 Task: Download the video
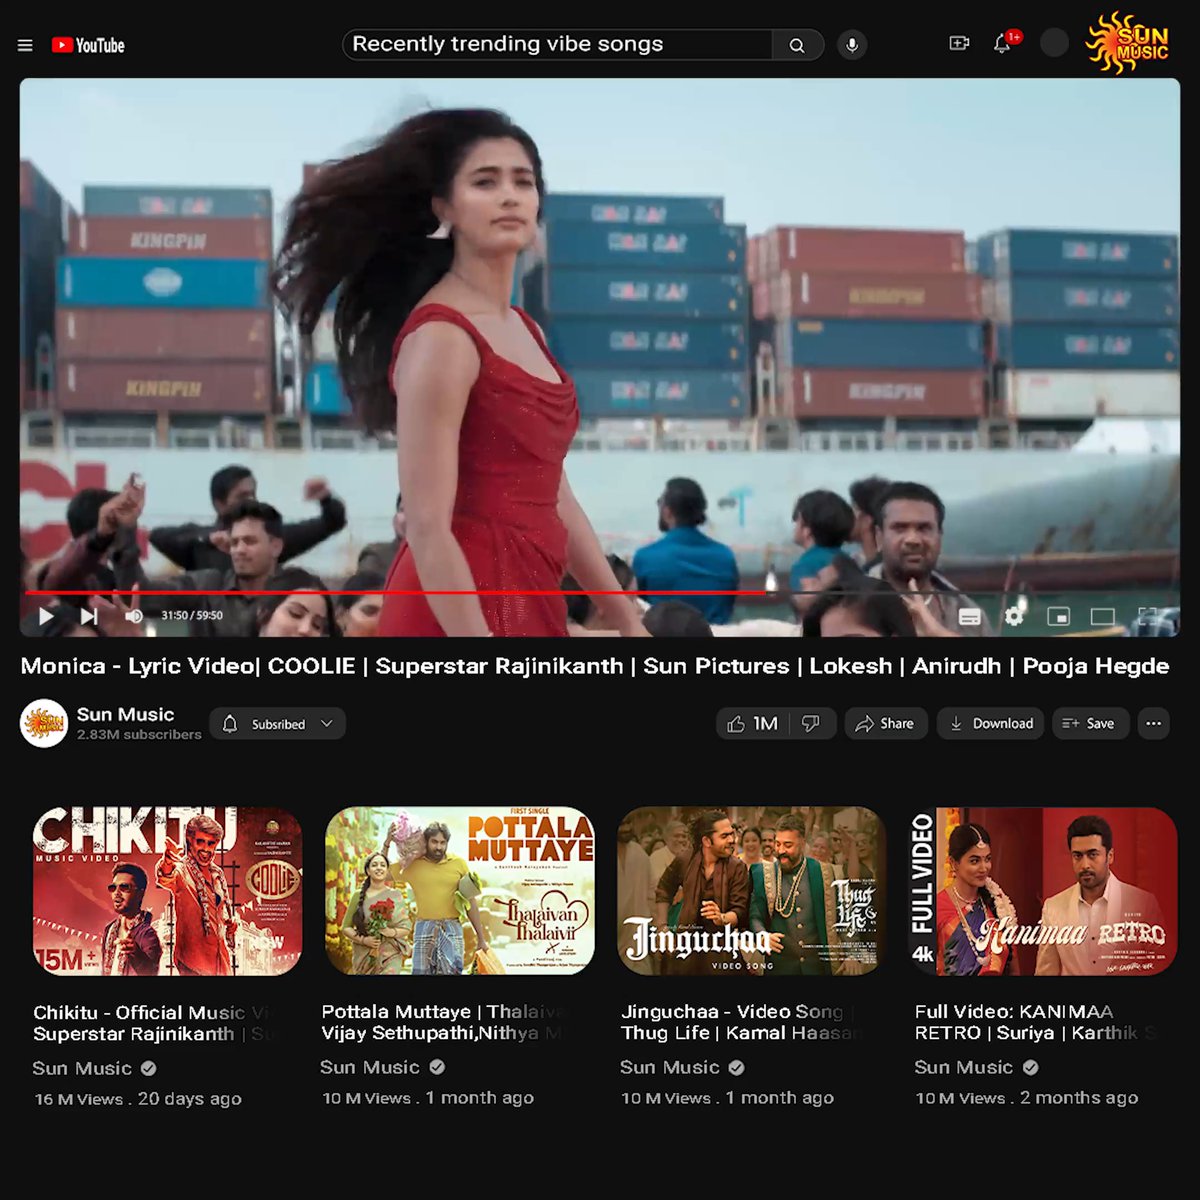click(x=991, y=723)
